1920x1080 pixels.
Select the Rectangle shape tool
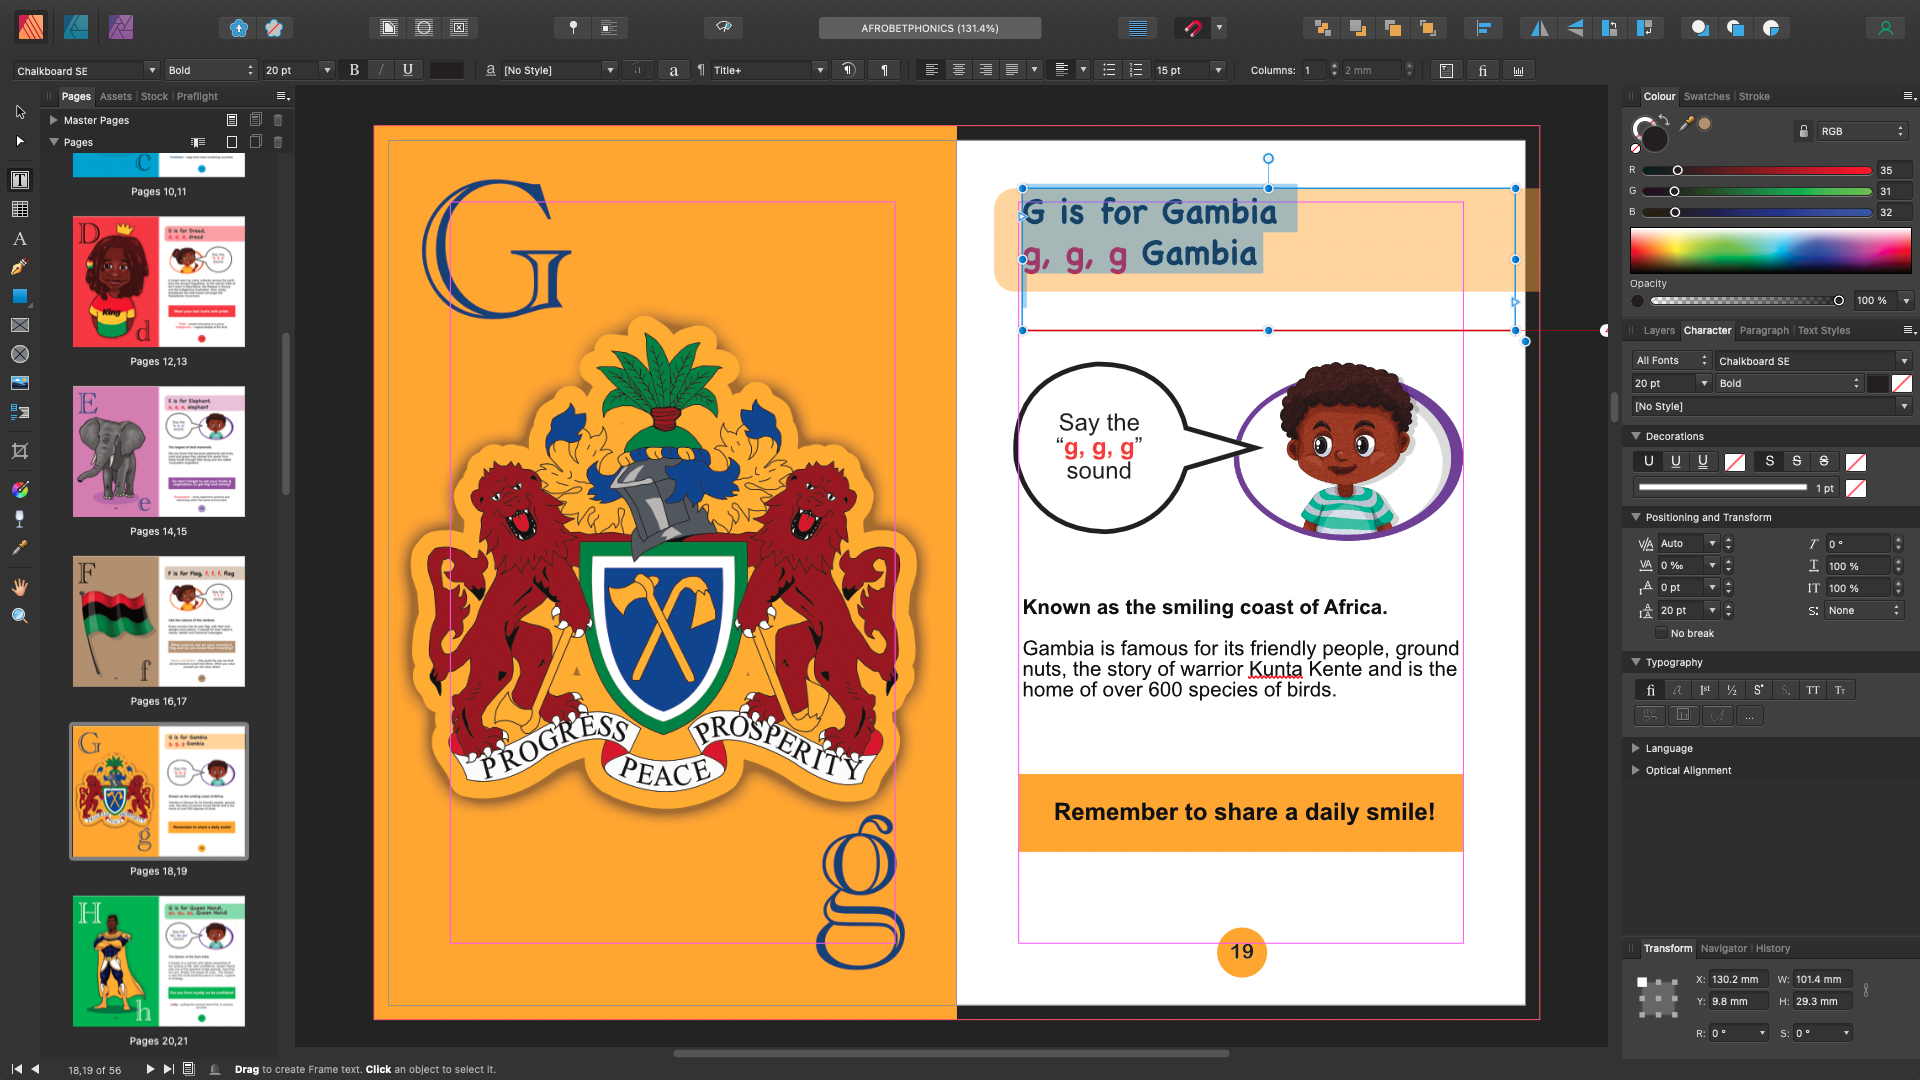pos(20,296)
